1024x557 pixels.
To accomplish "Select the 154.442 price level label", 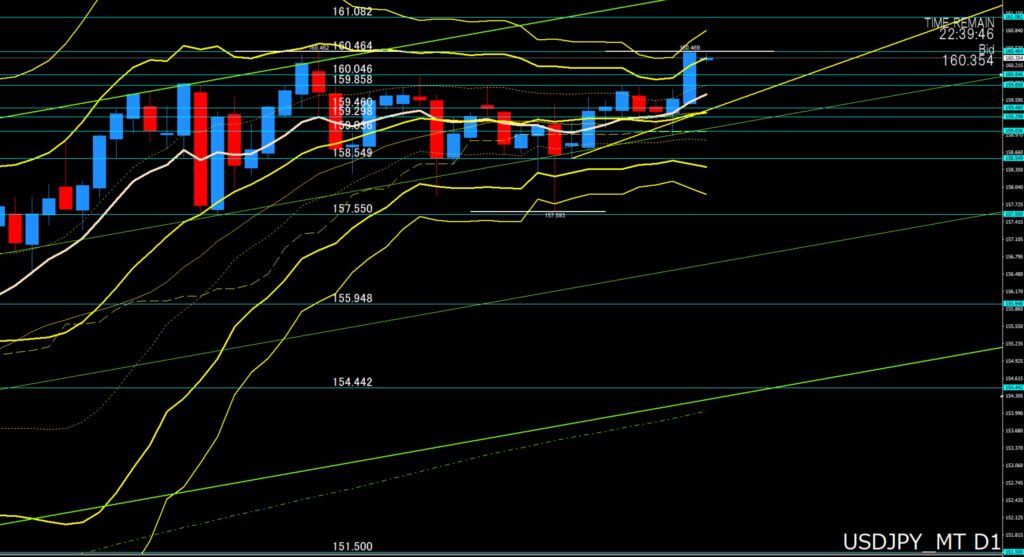I will tap(351, 383).
